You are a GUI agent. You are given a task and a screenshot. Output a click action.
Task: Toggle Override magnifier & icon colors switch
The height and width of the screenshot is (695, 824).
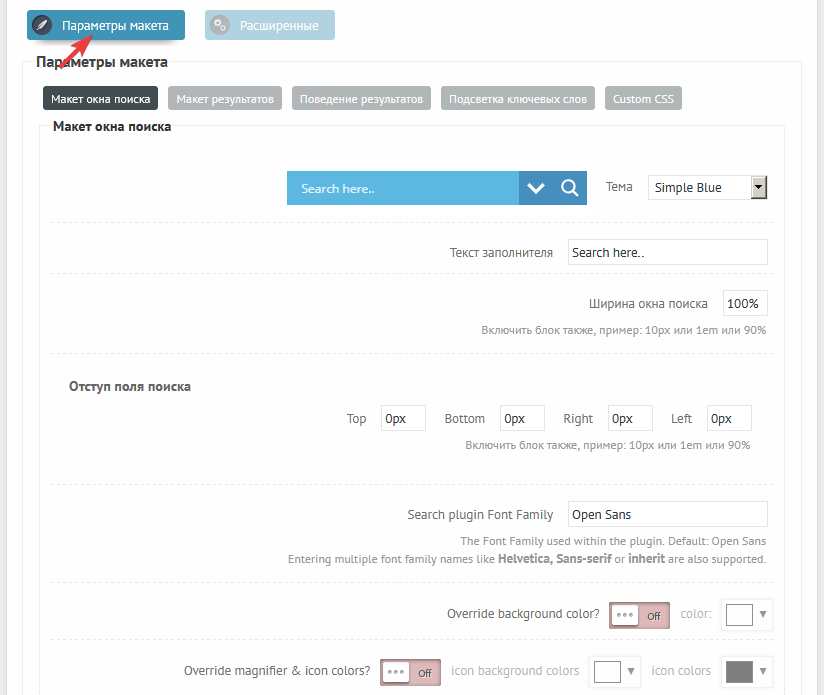coord(411,672)
